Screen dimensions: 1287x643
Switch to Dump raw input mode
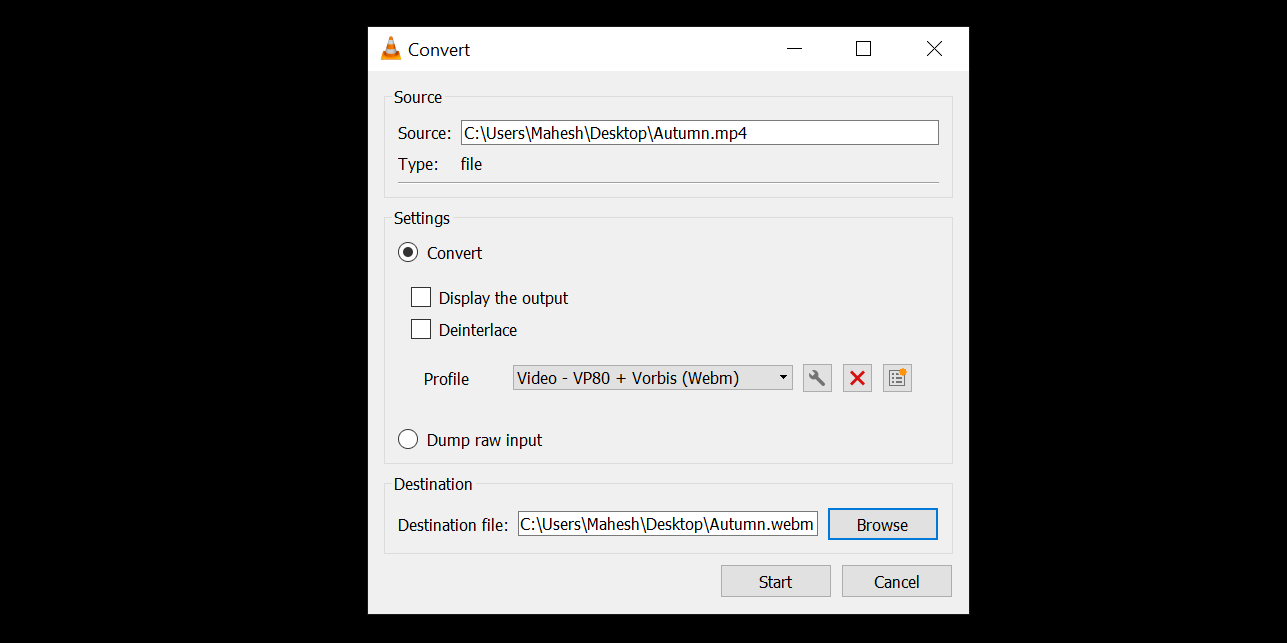click(408, 439)
